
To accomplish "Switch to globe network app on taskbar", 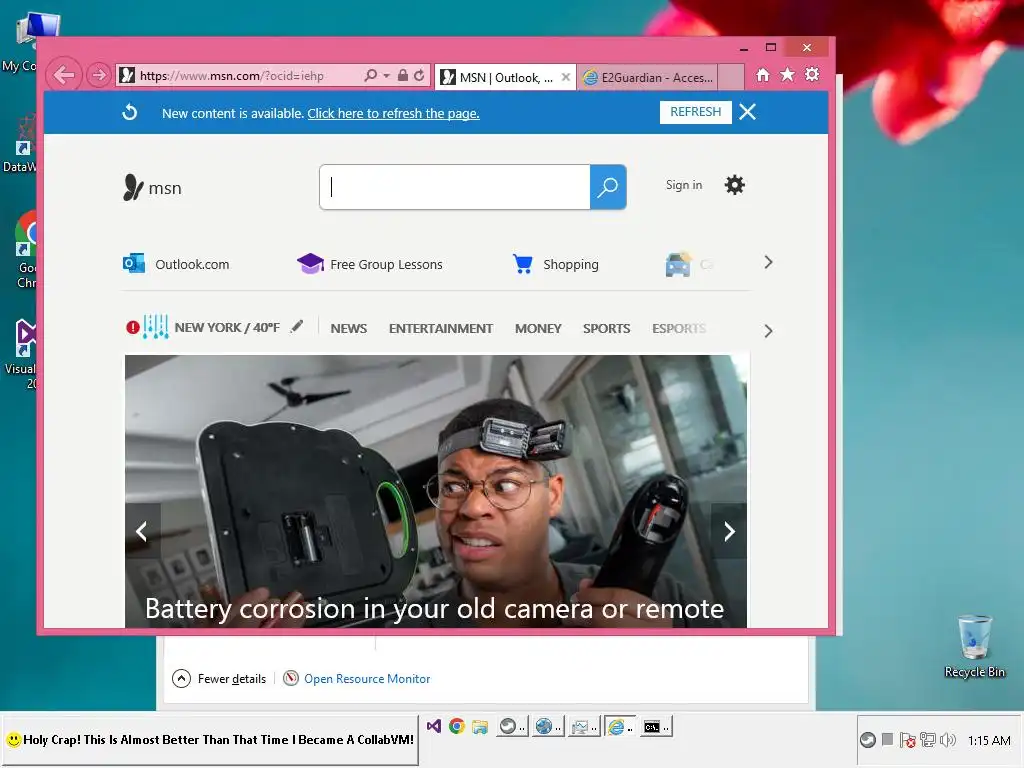I will [547, 726].
